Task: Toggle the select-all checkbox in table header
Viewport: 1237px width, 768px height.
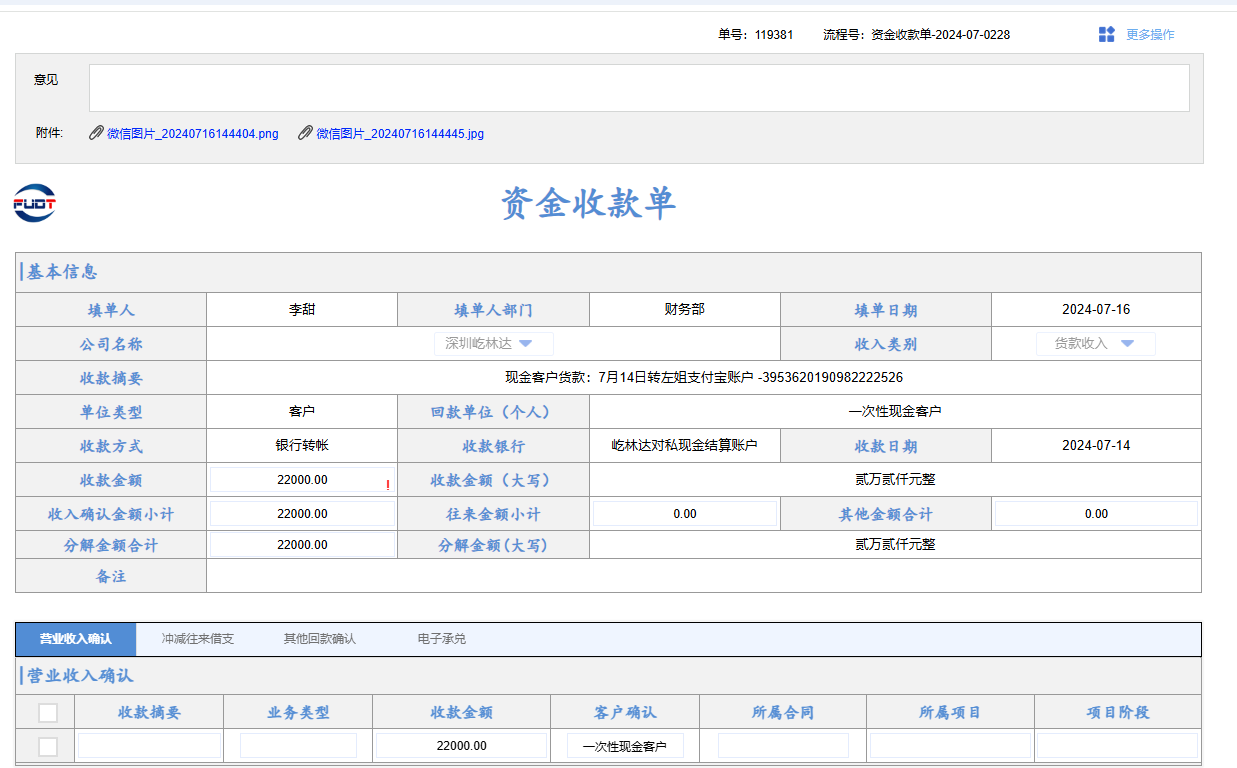Action: click(x=48, y=713)
